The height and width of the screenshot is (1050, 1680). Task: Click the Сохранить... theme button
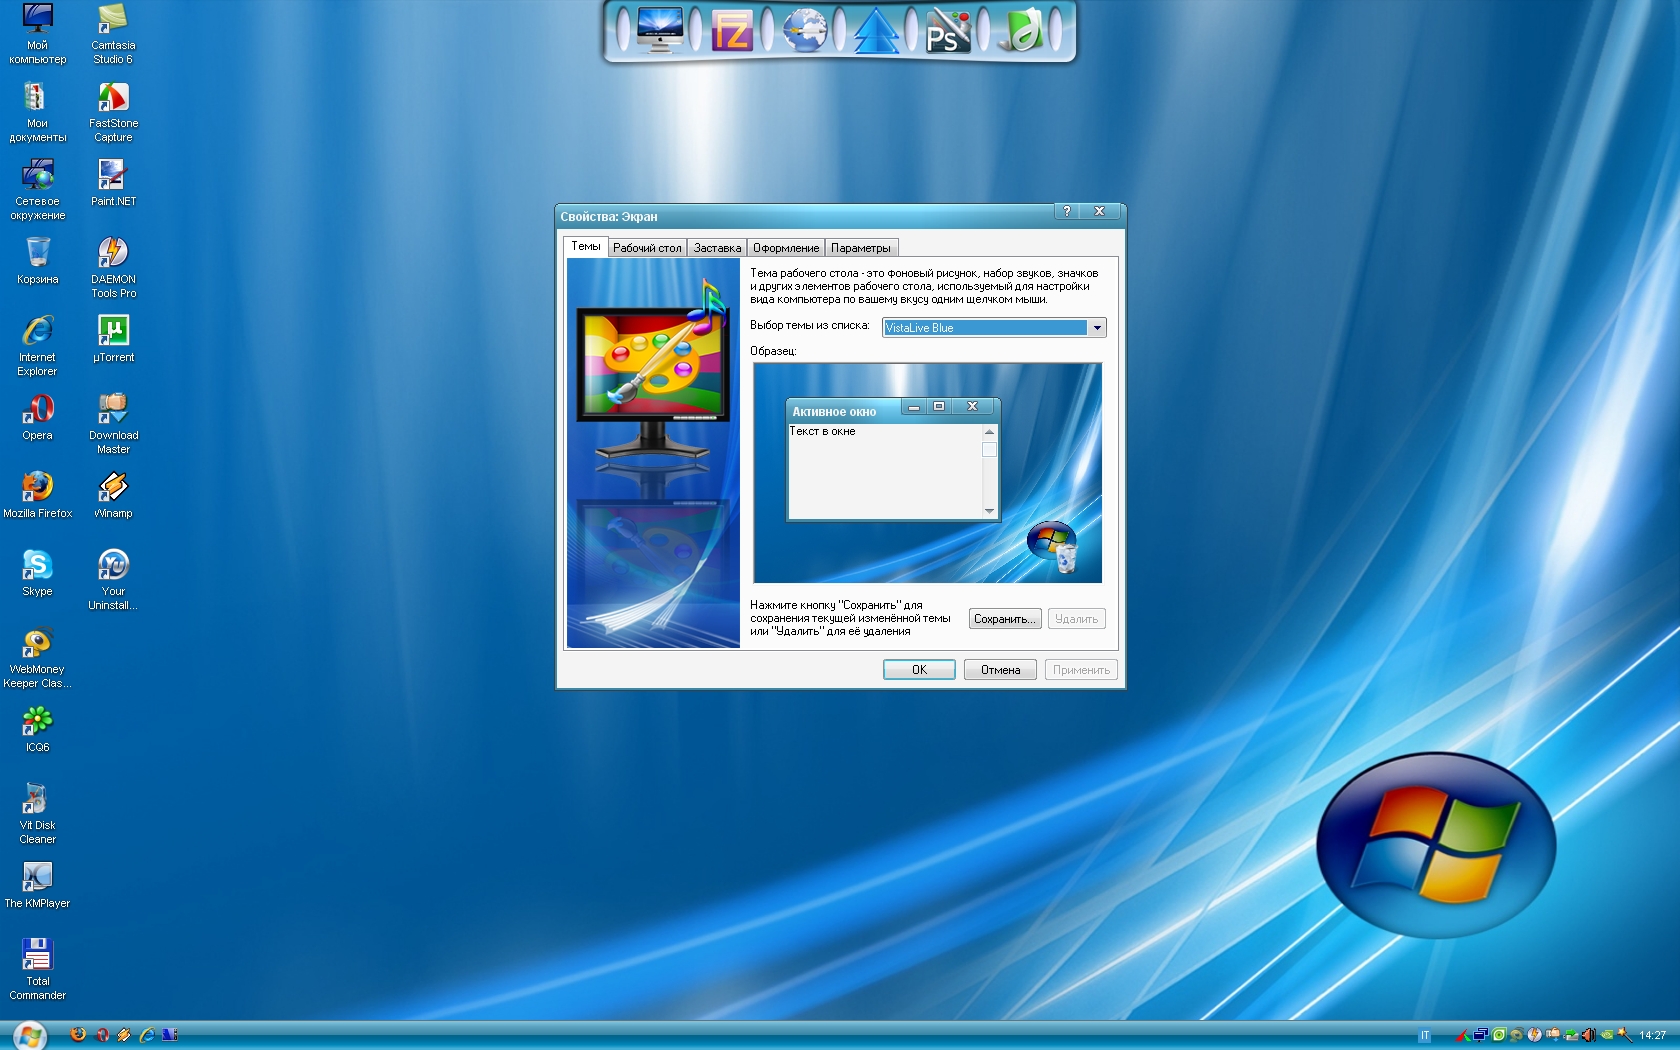coord(1004,619)
